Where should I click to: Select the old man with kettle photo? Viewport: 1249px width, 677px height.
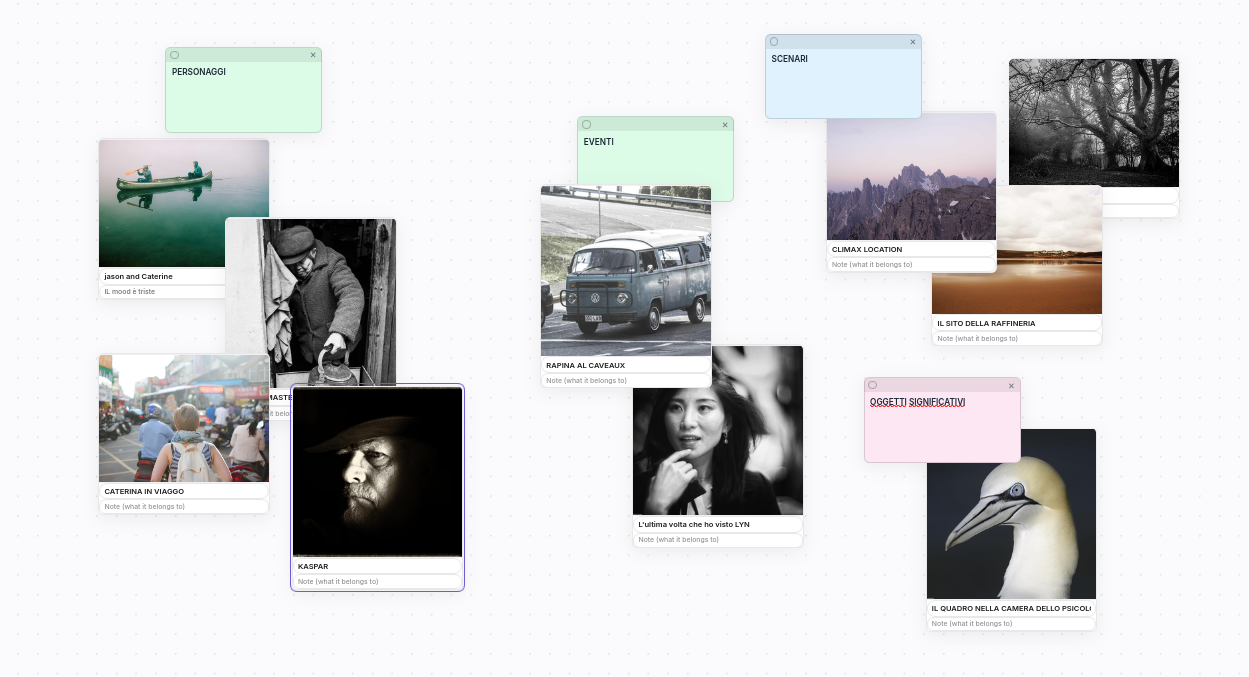click(311, 302)
